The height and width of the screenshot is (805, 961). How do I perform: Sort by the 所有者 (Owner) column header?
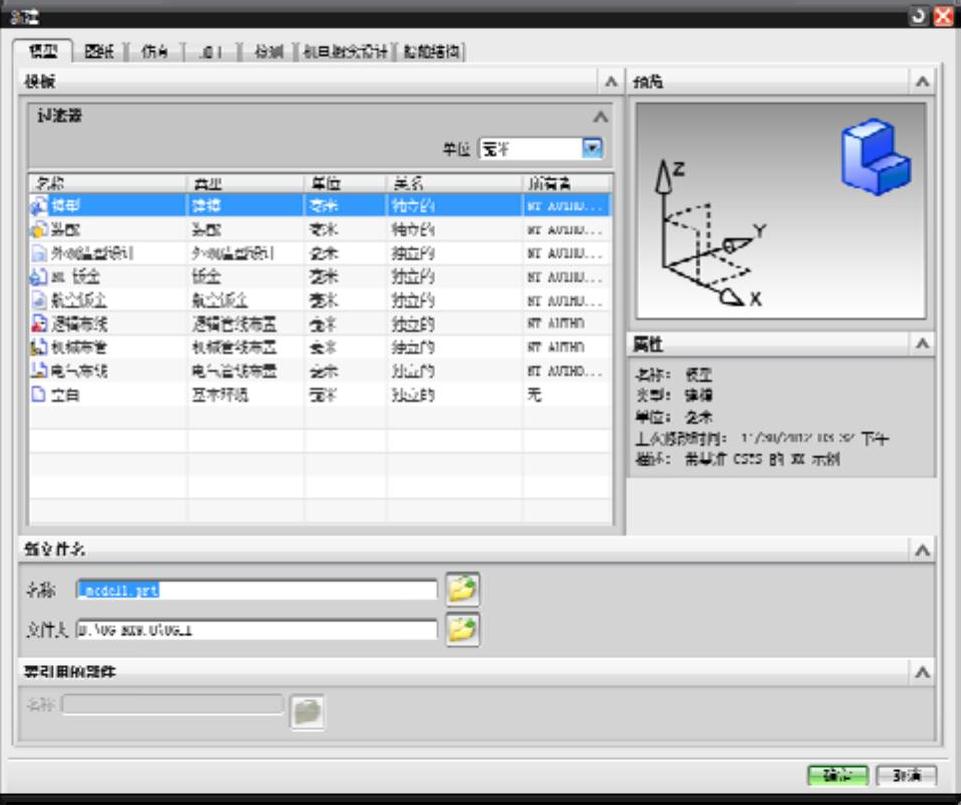click(567, 183)
